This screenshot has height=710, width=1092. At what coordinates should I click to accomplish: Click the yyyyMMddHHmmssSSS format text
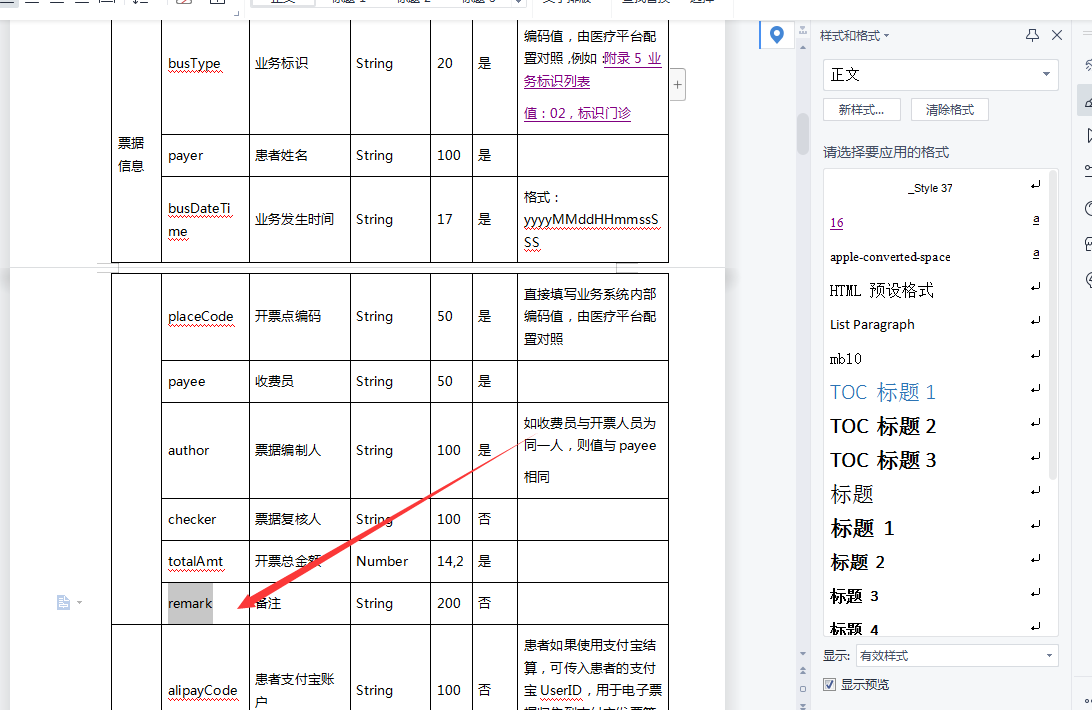pos(591,231)
